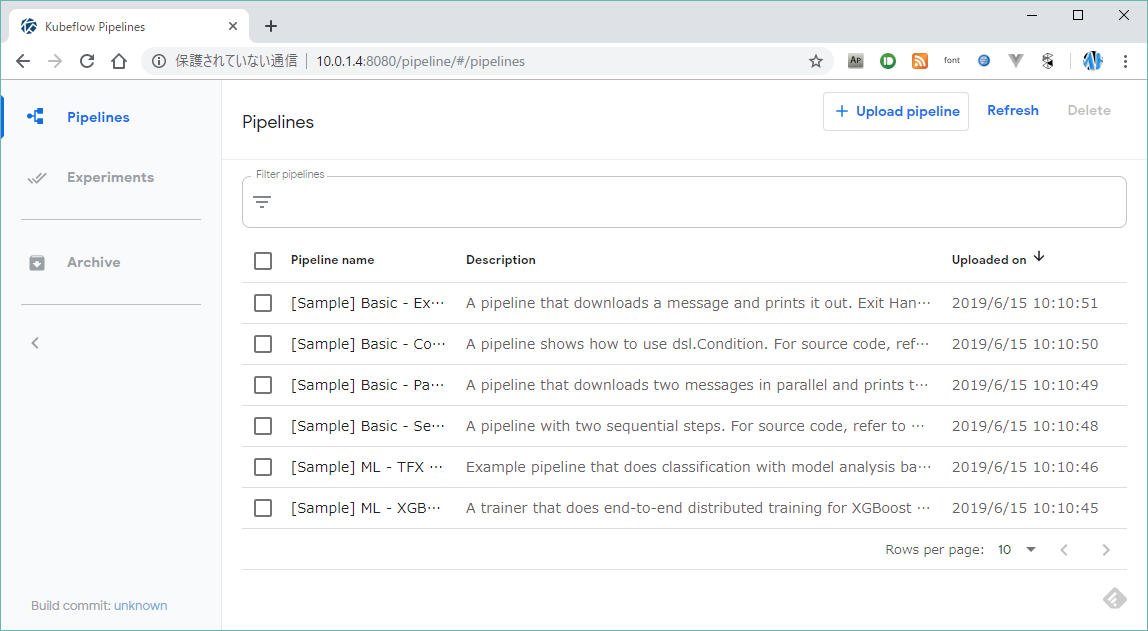The height and width of the screenshot is (631, 1148).
Task: Check the 10:10:49 pipeline row checkbox
Action: pos(263,385)
